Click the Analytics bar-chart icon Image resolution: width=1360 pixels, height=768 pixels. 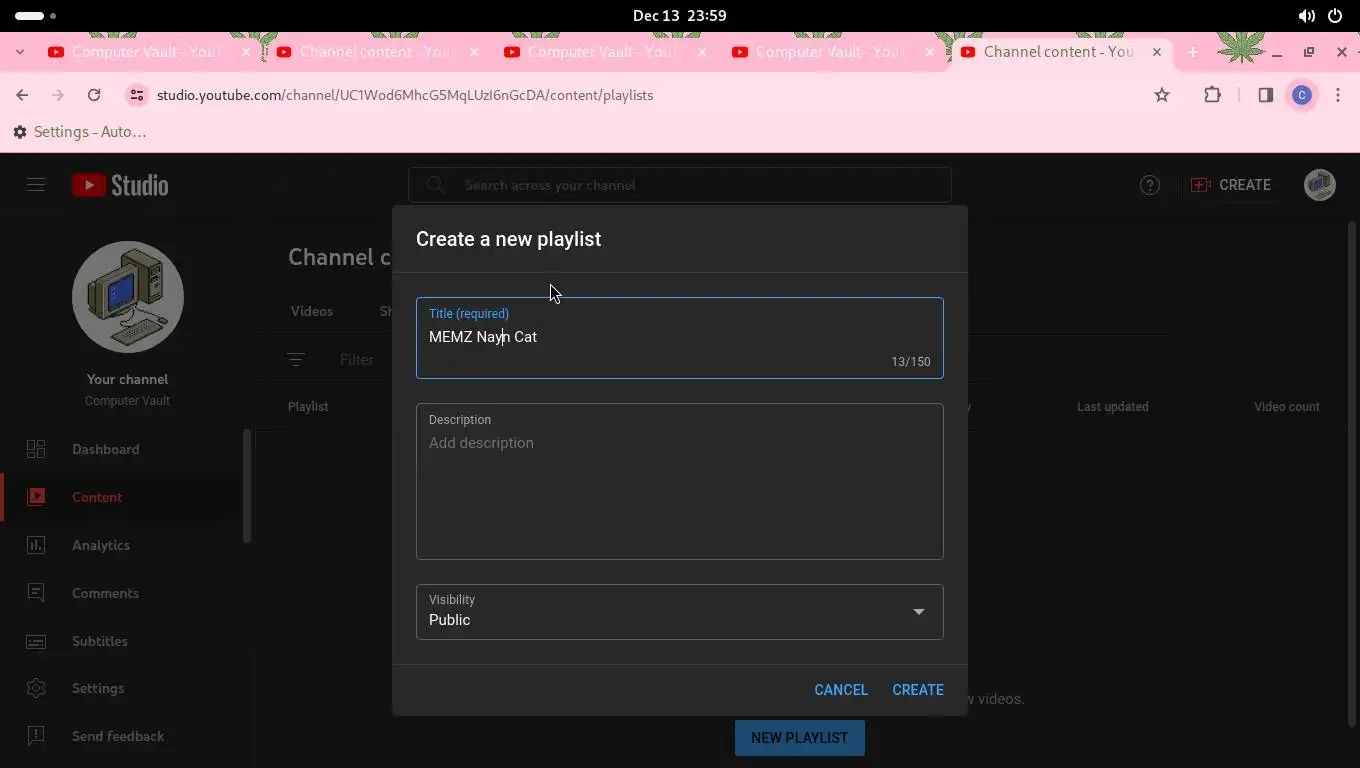coord(36,545)
